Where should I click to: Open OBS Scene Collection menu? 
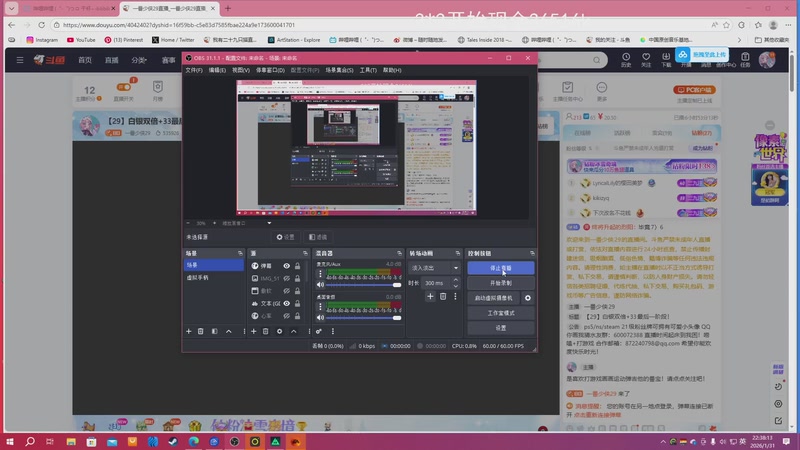339,70
